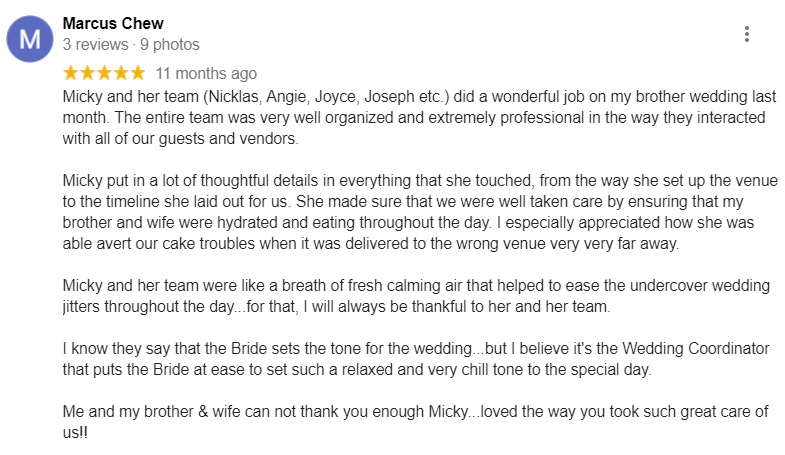Click the paragraph about 'breath of fresh calming air'

pyautogui.click(x=416, y=296)
